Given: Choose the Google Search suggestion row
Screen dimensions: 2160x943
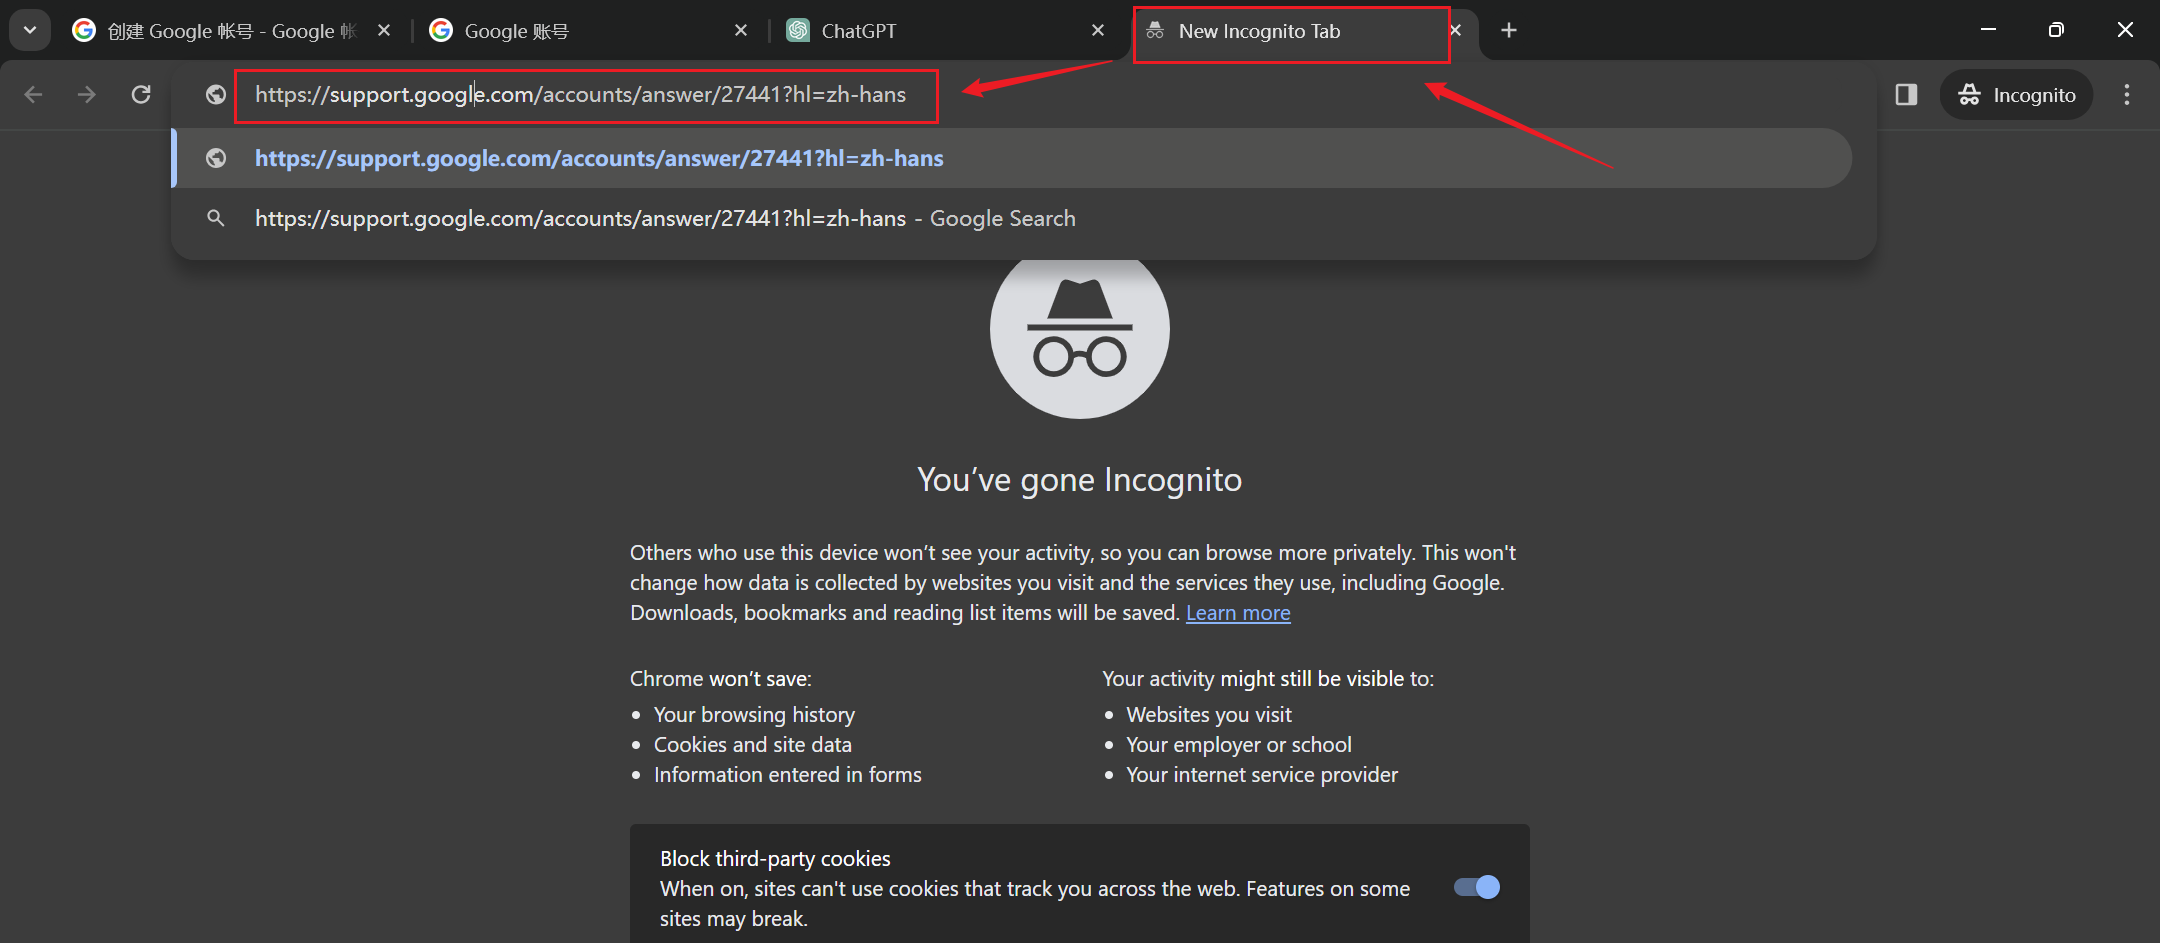Looking at the screenshot, I should (x=1012, y=218).
